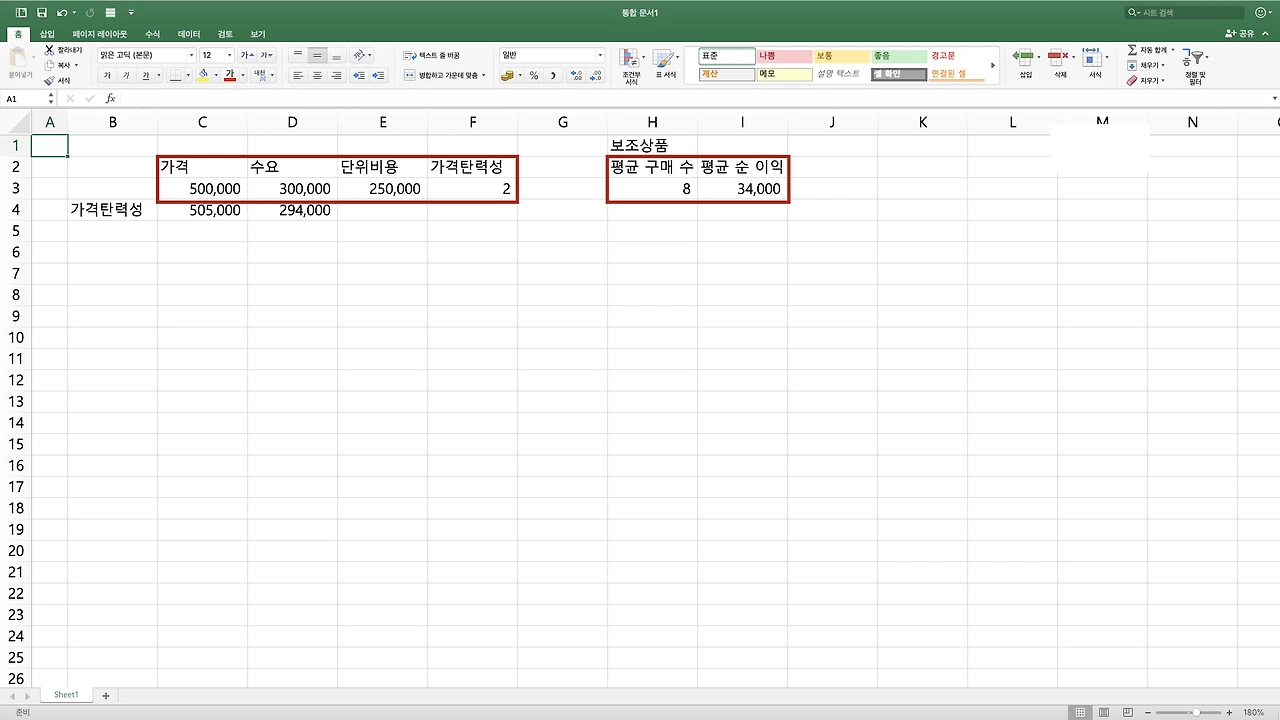
Task: Center text horizontally
Action: pyautogui.click(x=317, y=75)
